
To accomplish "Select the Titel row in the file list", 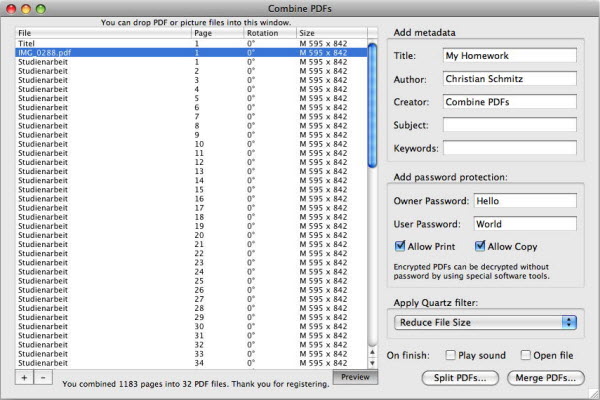I will (191, 43).
